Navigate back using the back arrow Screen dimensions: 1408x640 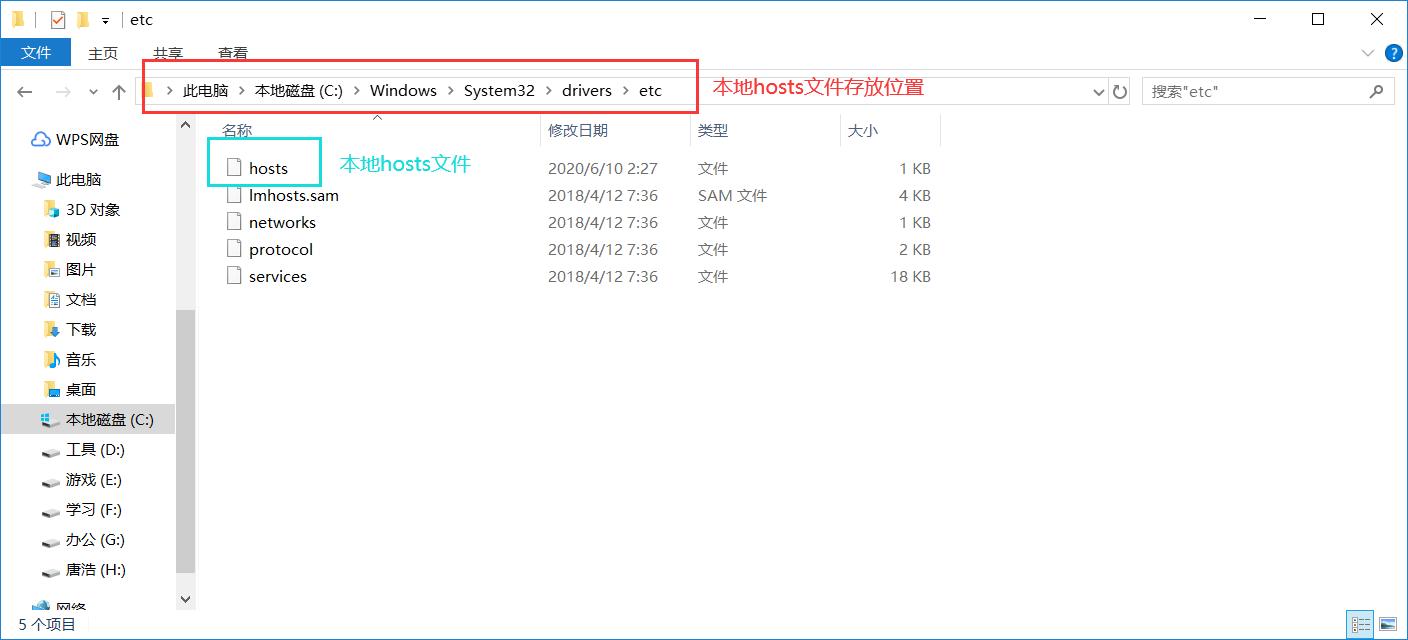click(24, 91)
